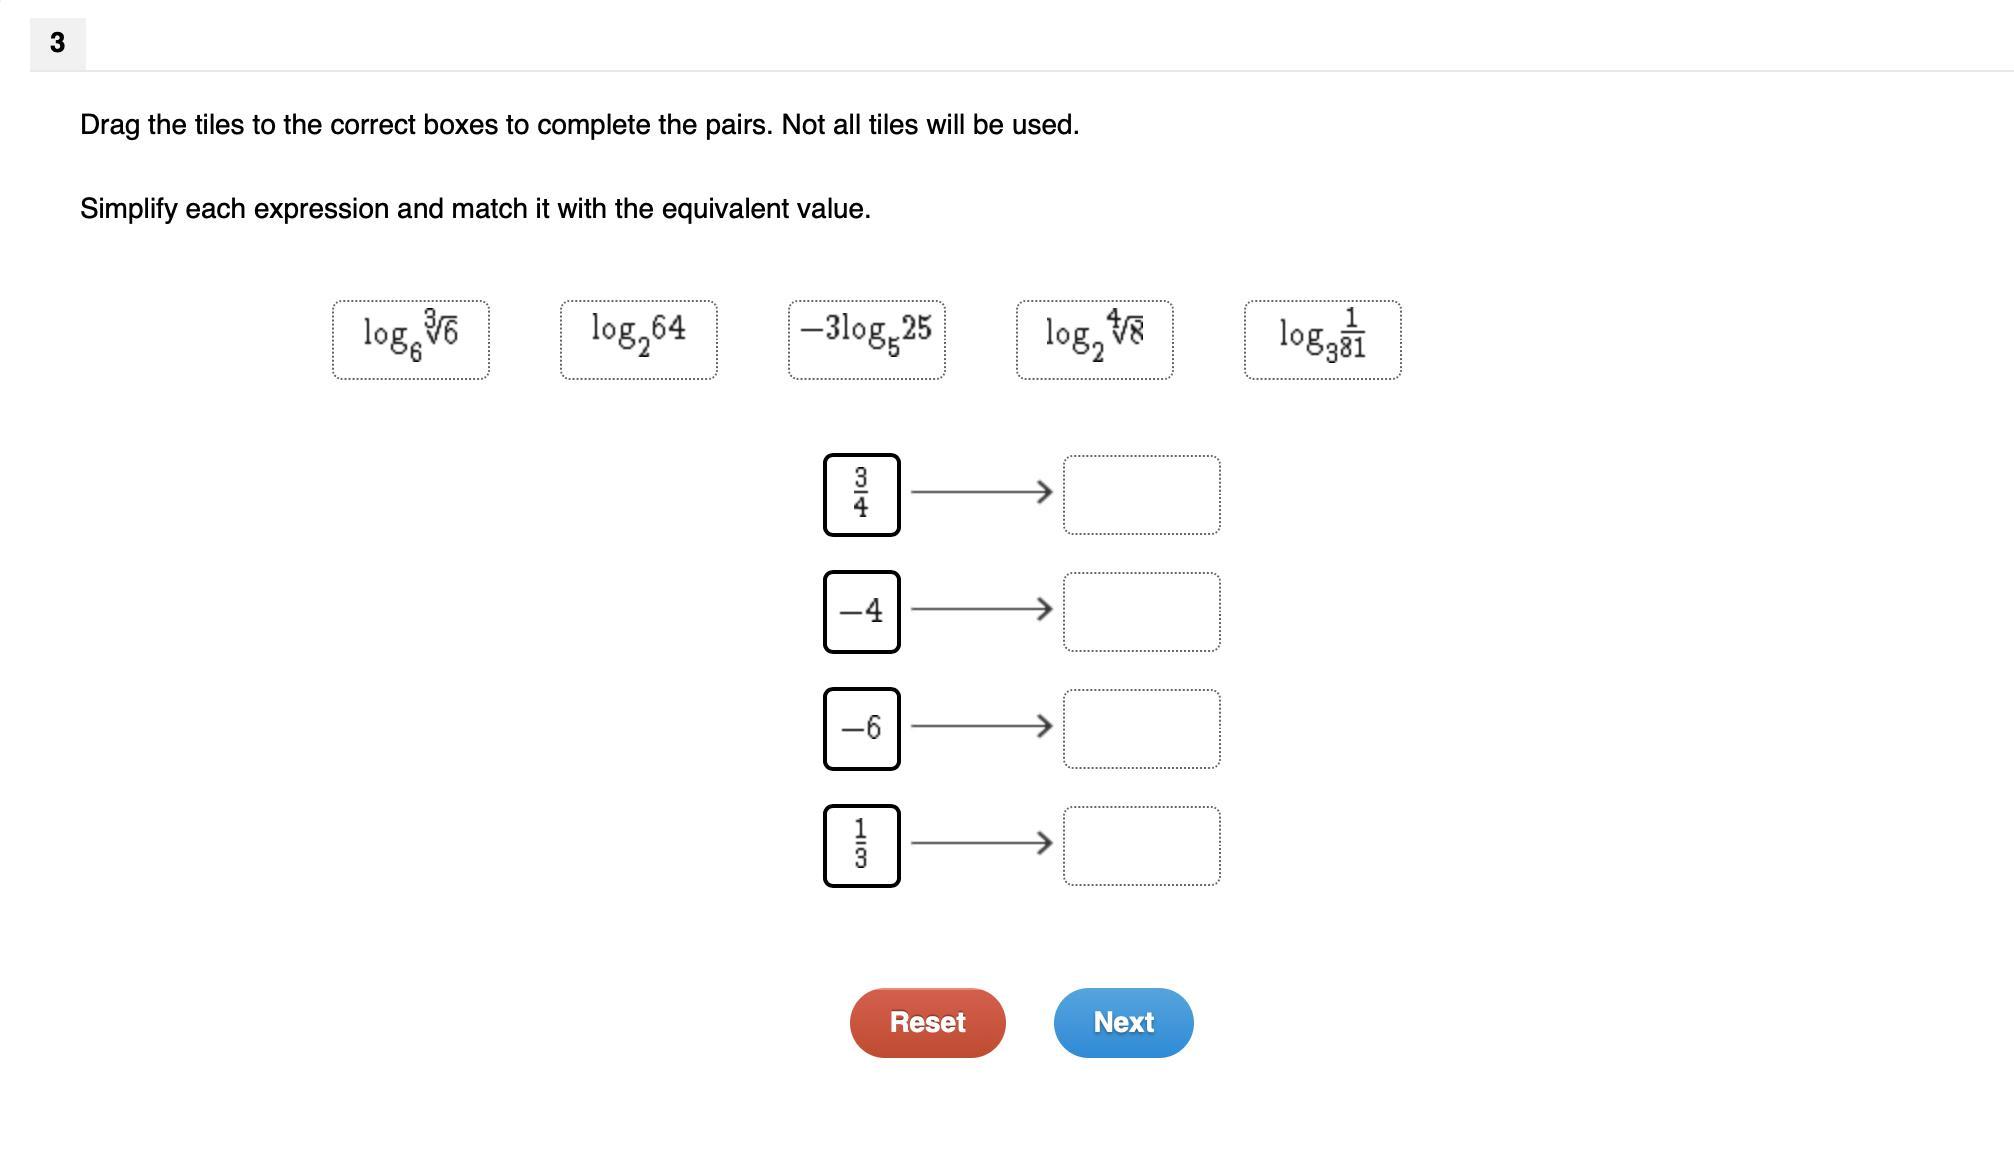
Task: Click the 3/4 value box
Action: coord(861,494)
